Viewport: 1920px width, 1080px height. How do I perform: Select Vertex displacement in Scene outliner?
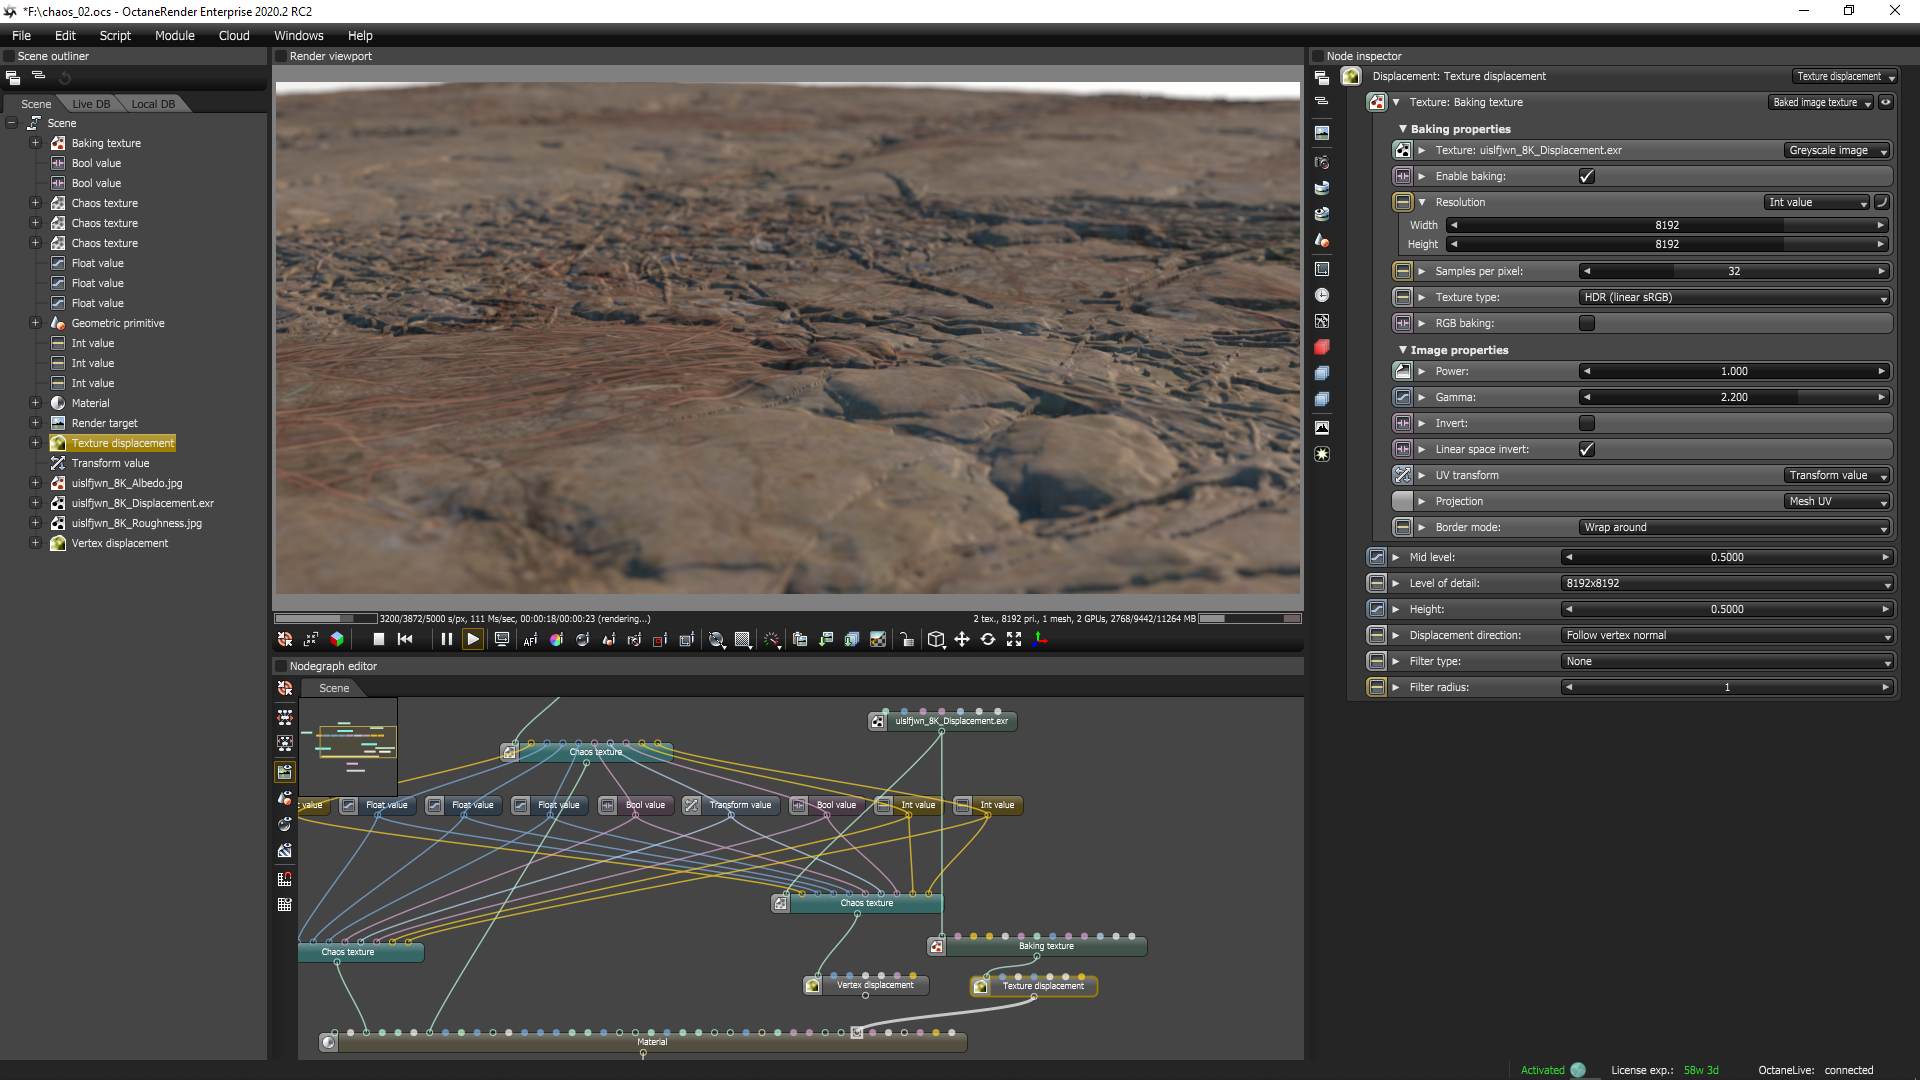[120, 543]
